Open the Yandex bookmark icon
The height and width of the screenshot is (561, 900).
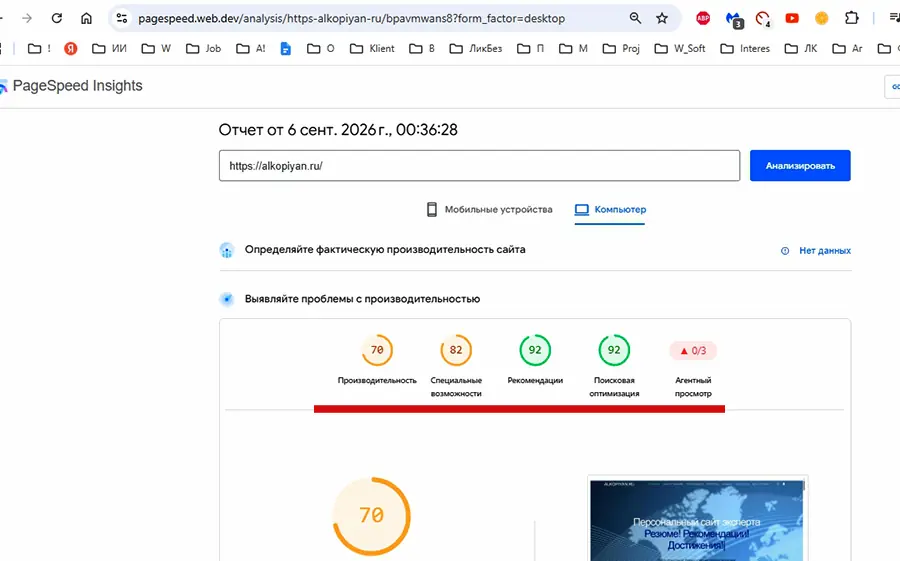click(x=71, y=49)
